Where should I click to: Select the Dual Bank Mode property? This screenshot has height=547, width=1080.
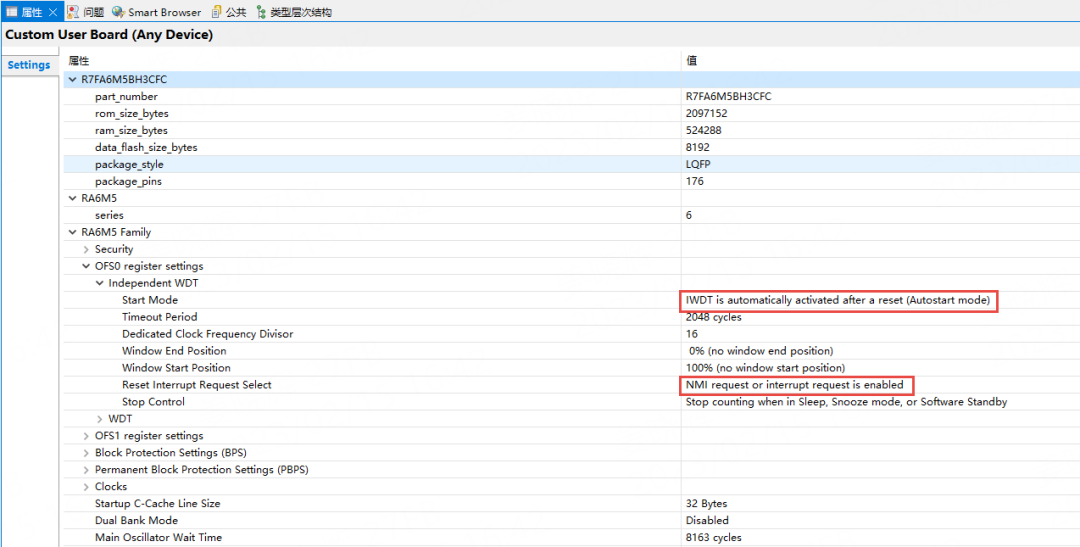pyautogui.click(x=136, y=520)
